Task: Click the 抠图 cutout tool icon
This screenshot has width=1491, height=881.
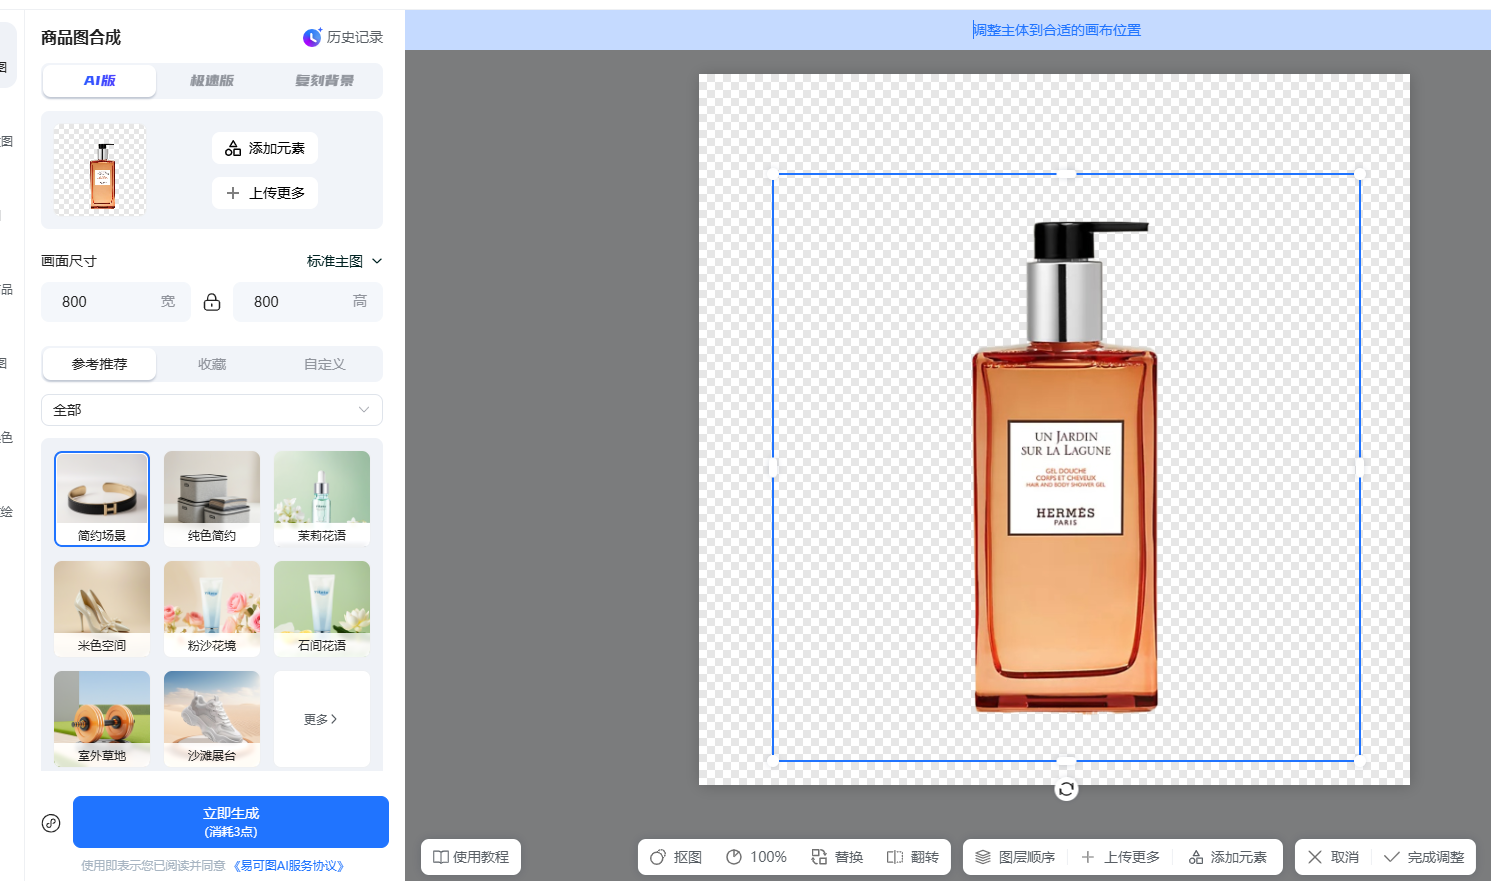Action: click(x=659, y=857)
